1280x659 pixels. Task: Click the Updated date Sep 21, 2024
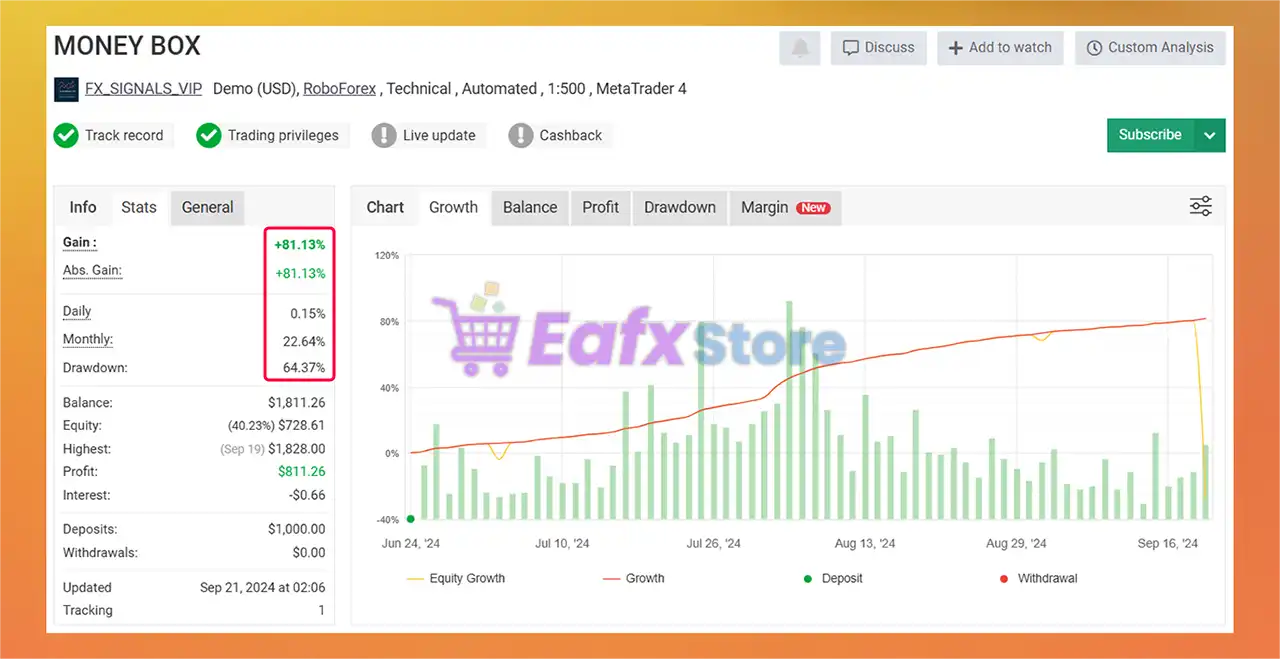point(263,588)
